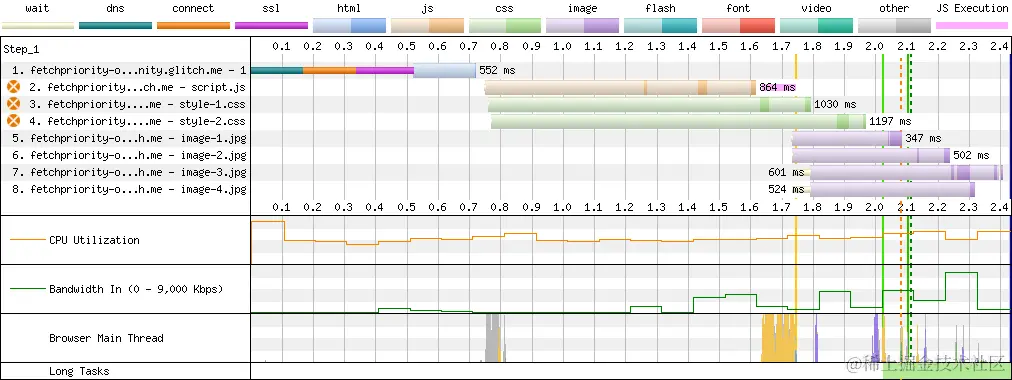Click the ssl legend color swatch
Image resolution: width=1012 pixels, height=380 pixels.
point(271,26)
